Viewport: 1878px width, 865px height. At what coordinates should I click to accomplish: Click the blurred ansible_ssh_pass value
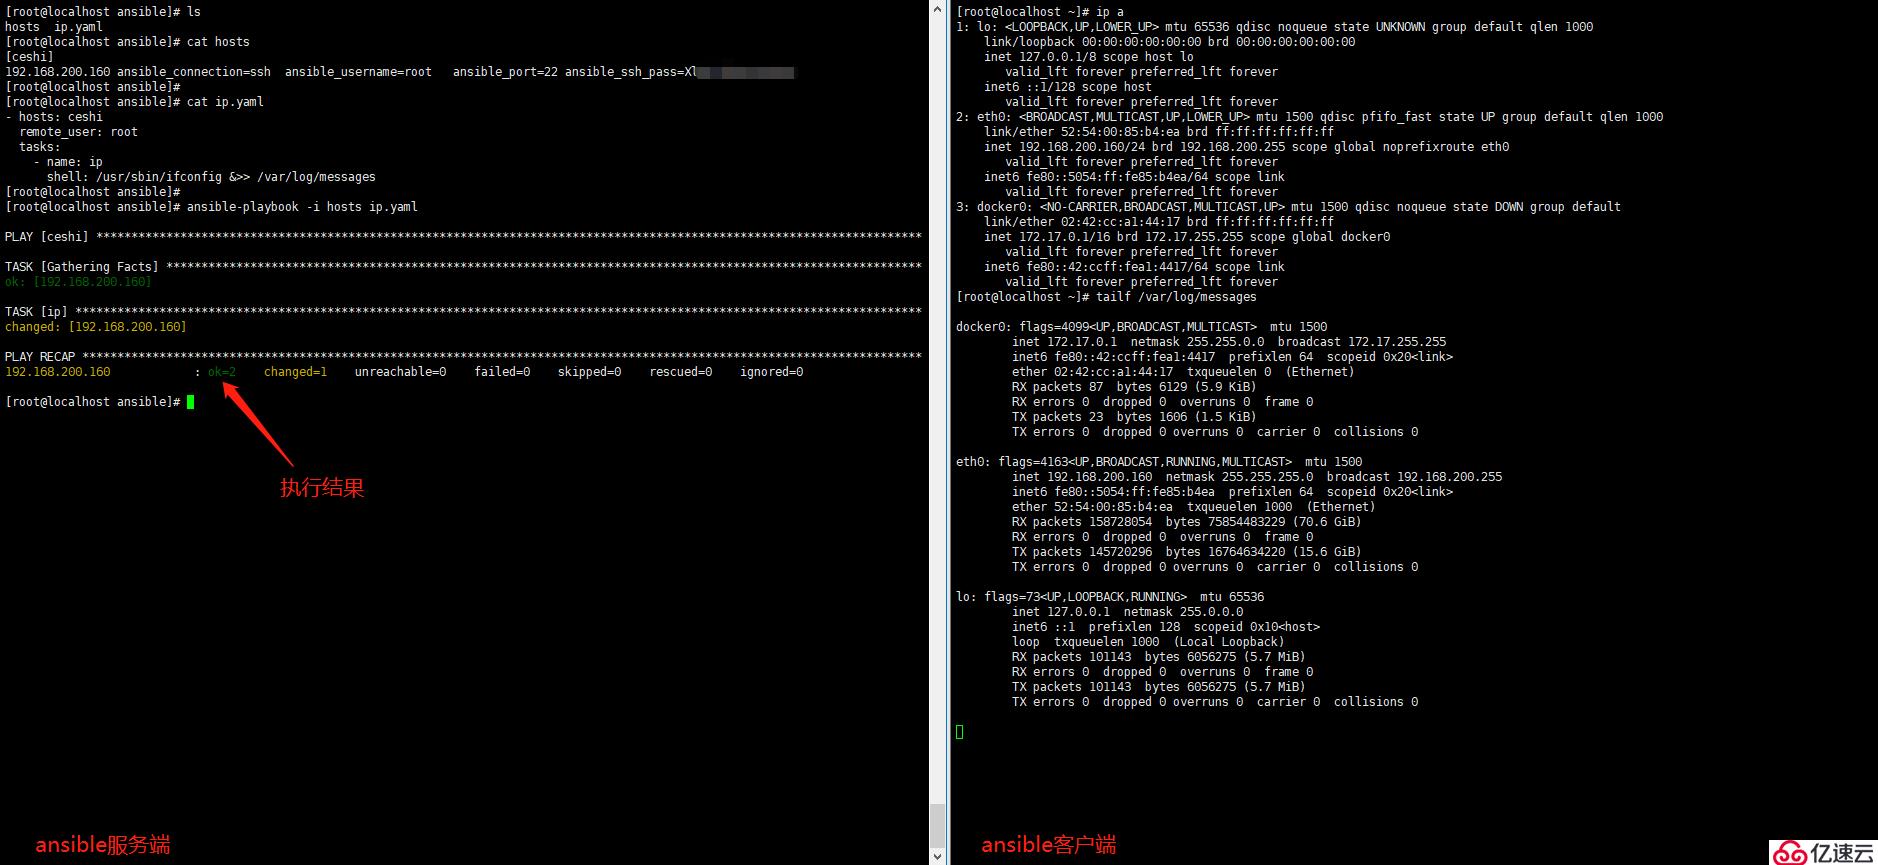click(x=746, y=72)
